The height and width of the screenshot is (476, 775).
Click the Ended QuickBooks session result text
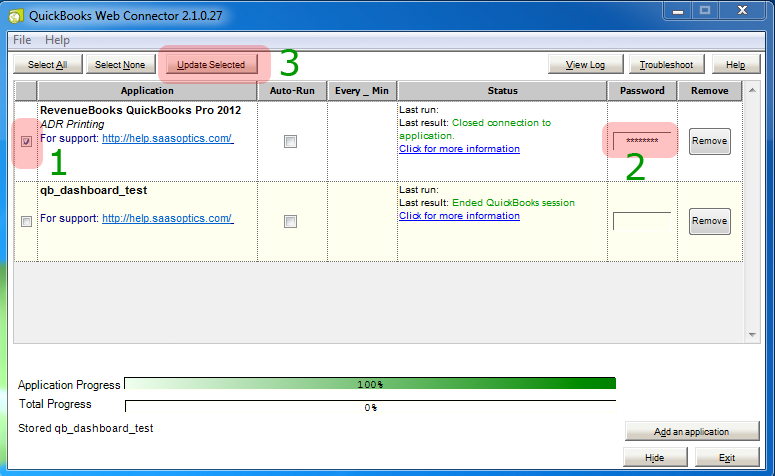[x=513, y=203]
